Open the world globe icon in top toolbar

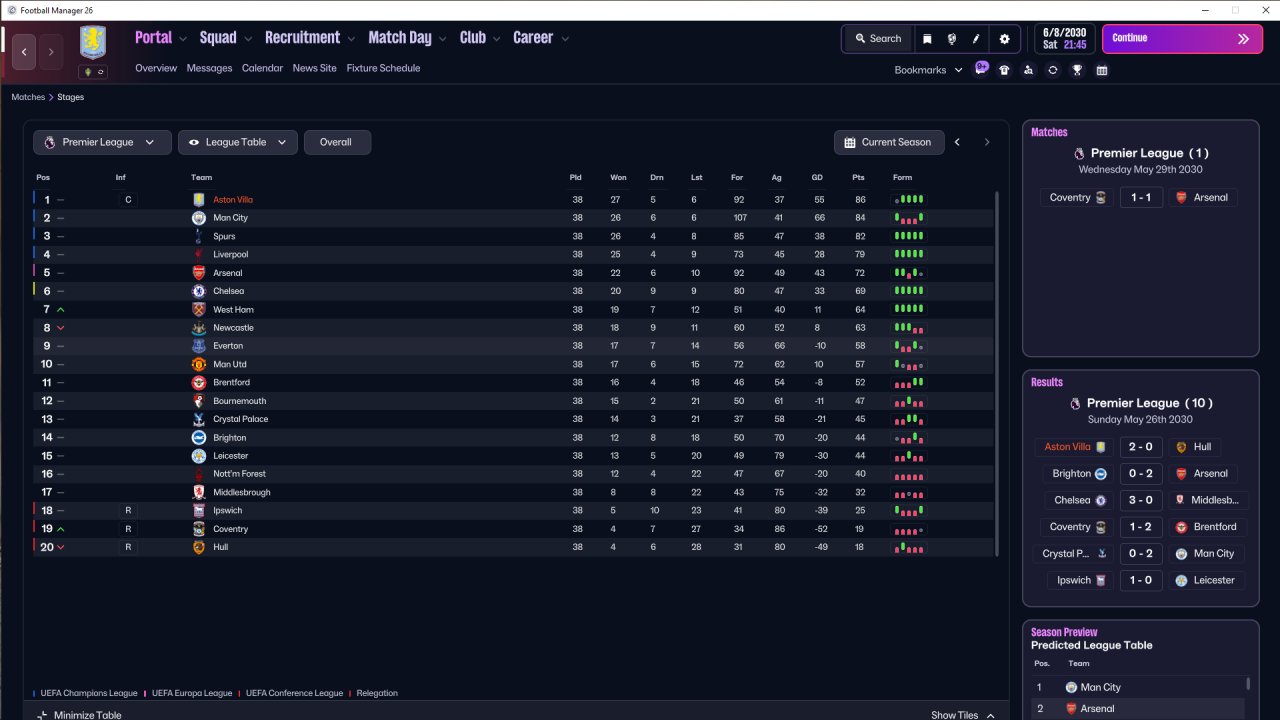click(x=952, y=39)
